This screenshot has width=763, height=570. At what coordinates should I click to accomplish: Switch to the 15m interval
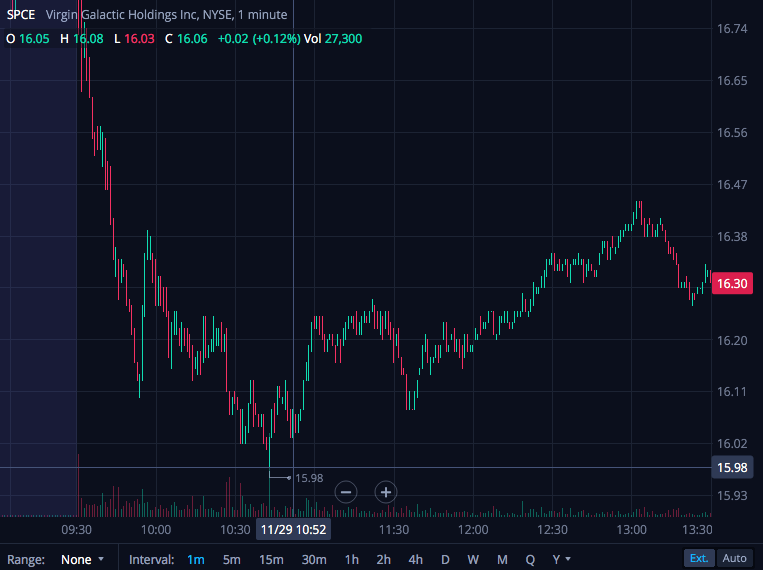pyautogui.click(x=271, y=559)
